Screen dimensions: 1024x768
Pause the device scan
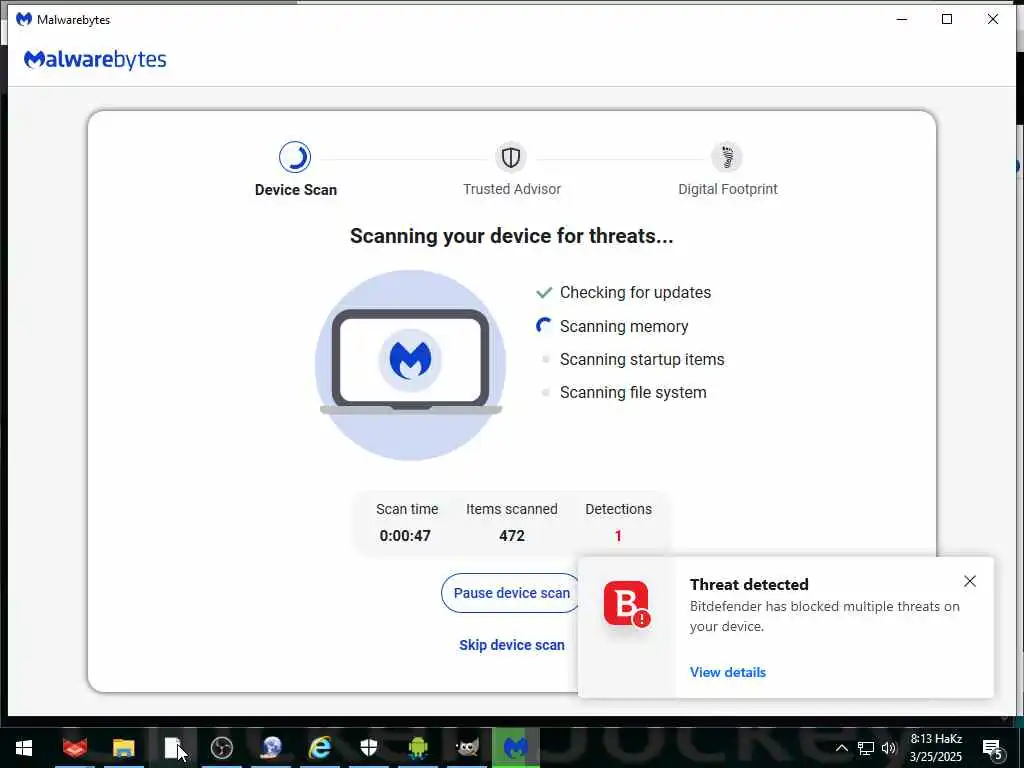click(x=511, y=593)
